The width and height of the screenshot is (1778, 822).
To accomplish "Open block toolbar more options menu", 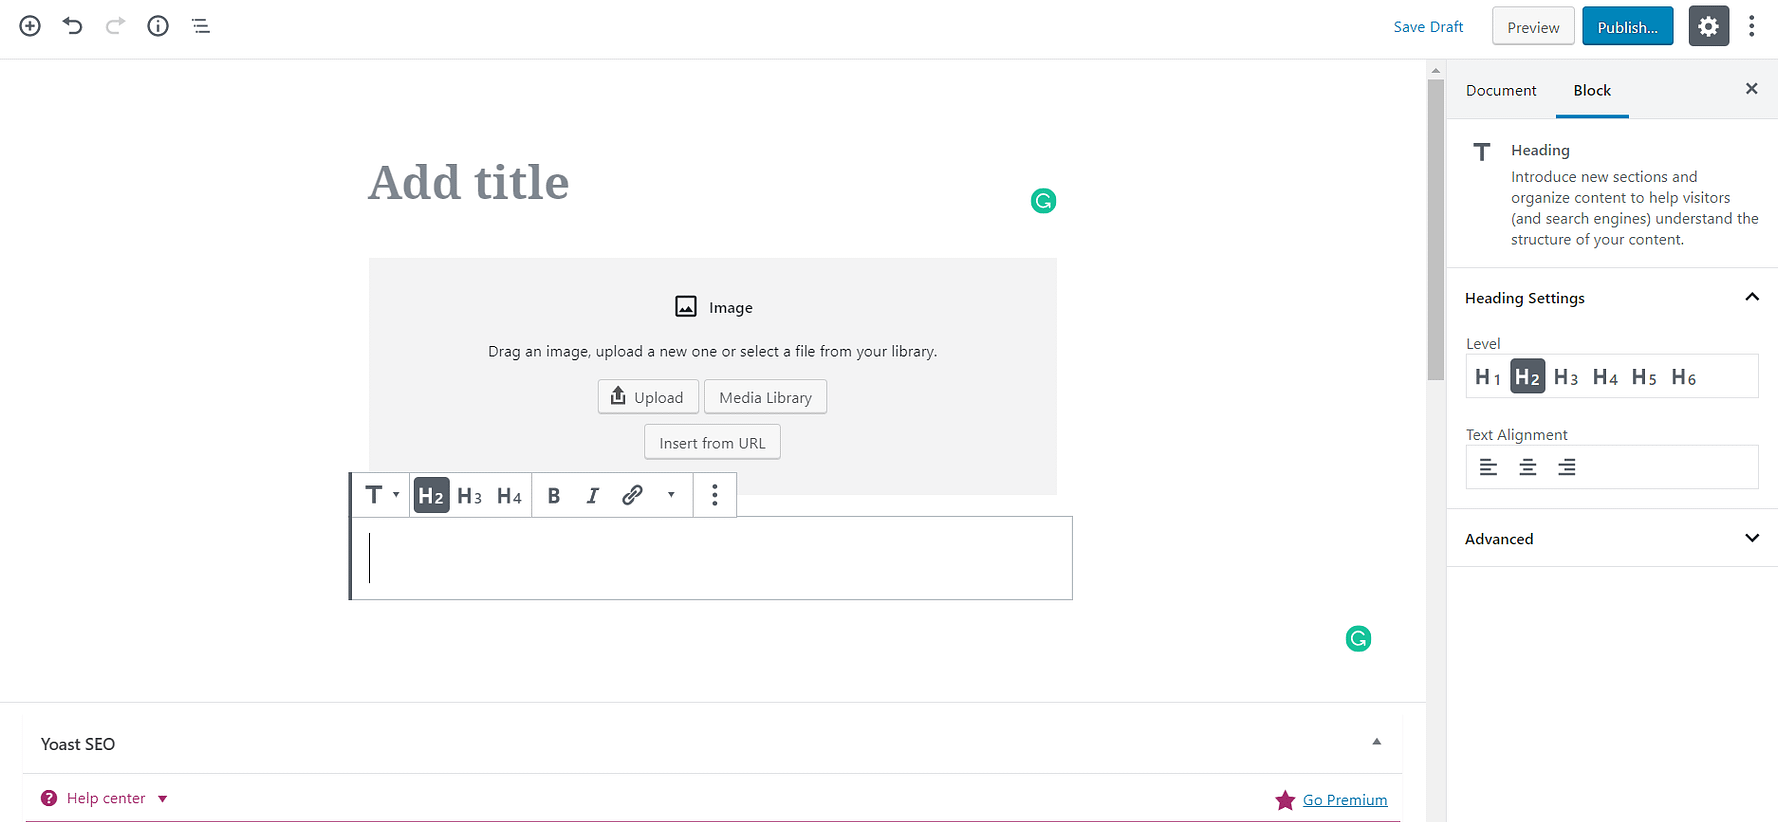I will point(714,495).
